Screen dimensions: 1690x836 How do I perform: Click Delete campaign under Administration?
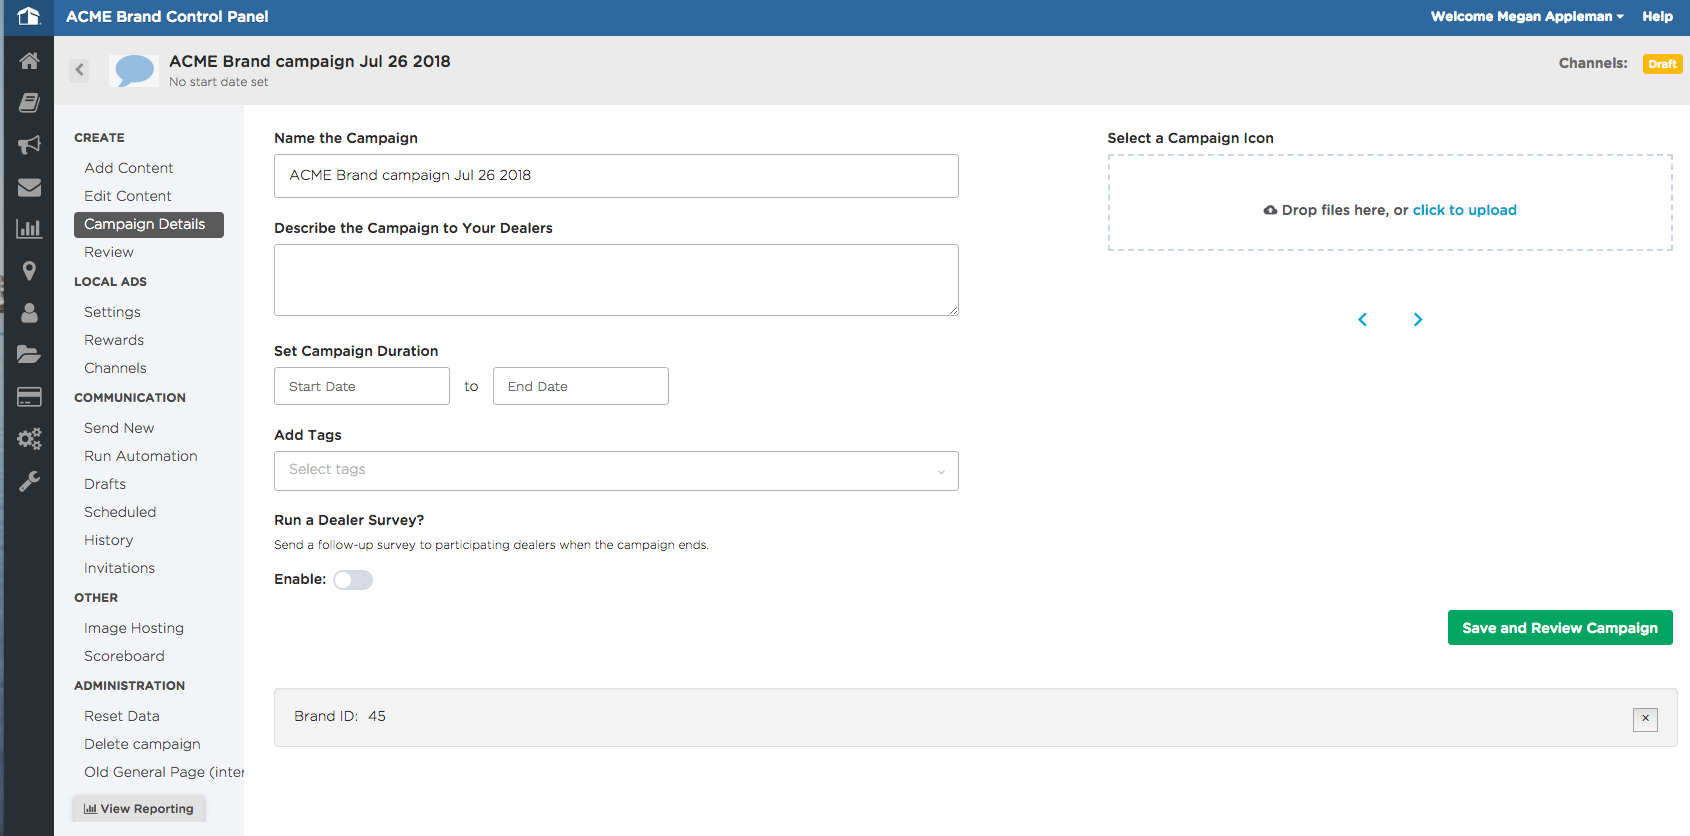pyautogui.click(x=142, y=744)
